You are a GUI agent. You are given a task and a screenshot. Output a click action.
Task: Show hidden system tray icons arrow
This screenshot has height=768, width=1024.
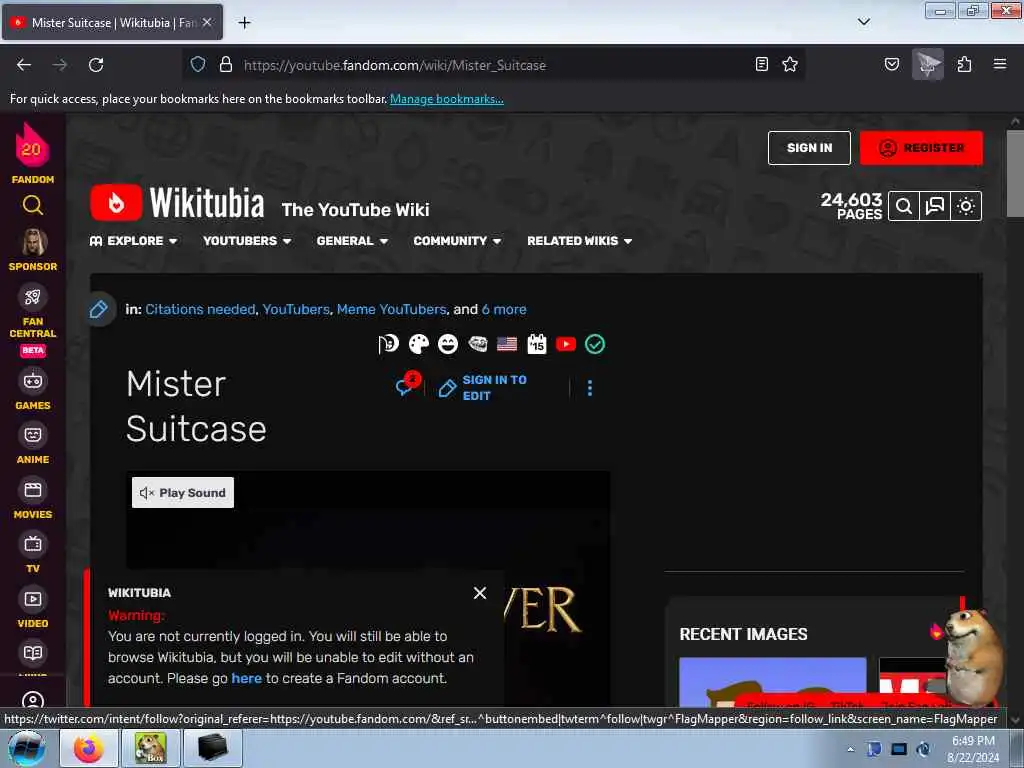[850, 749]
